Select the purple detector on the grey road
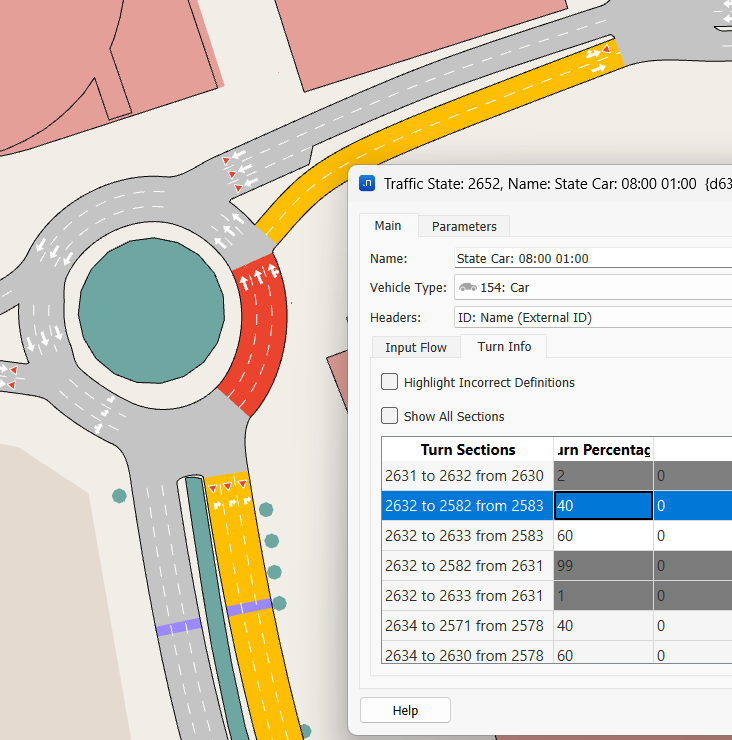This screenshot has height=740, width=732. coord(178,627)
